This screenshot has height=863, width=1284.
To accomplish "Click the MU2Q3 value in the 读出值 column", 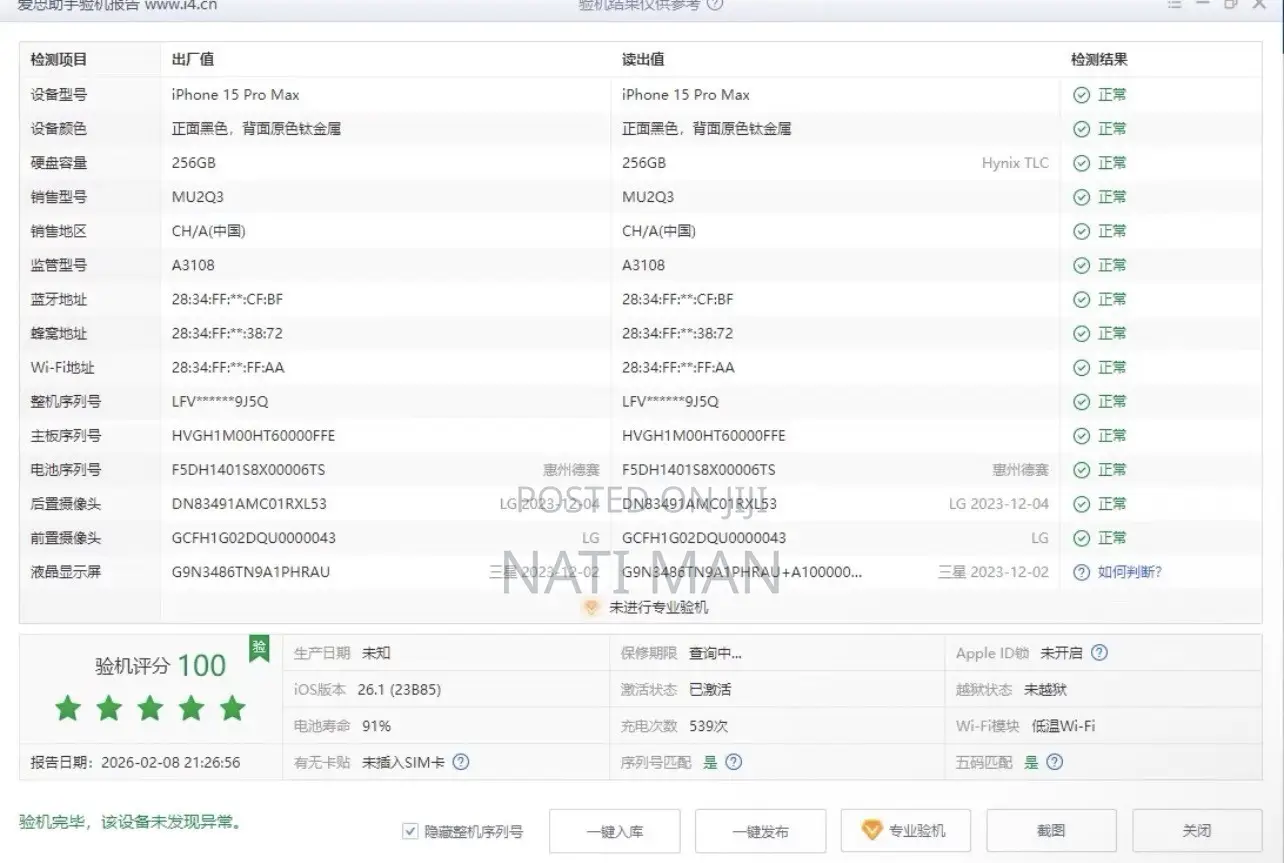I will [648, 197].
